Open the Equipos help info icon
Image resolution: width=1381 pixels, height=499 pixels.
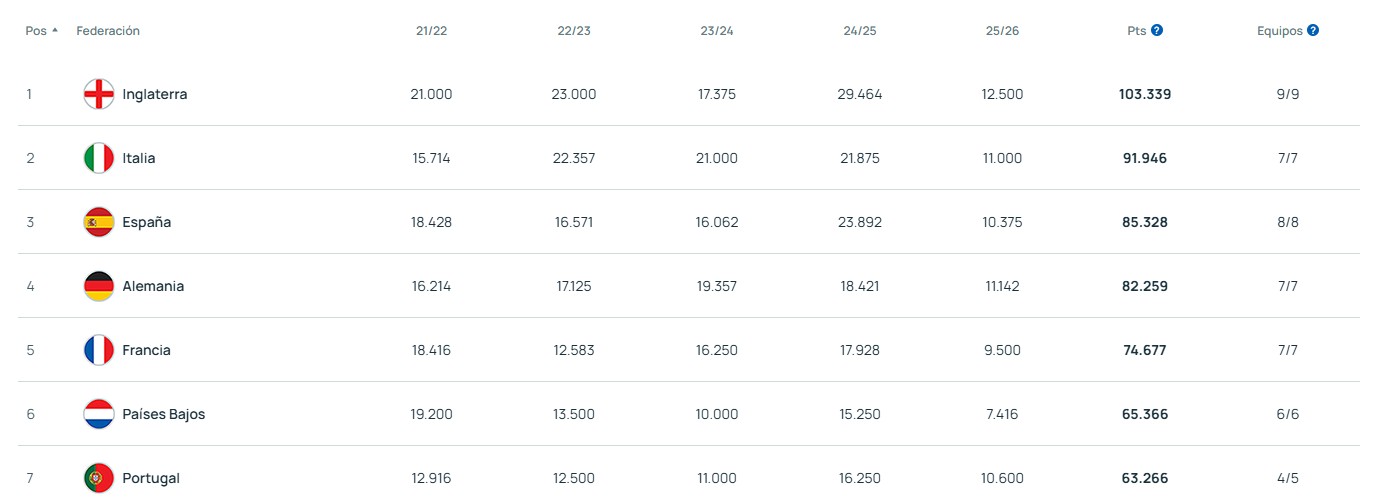1313,30
